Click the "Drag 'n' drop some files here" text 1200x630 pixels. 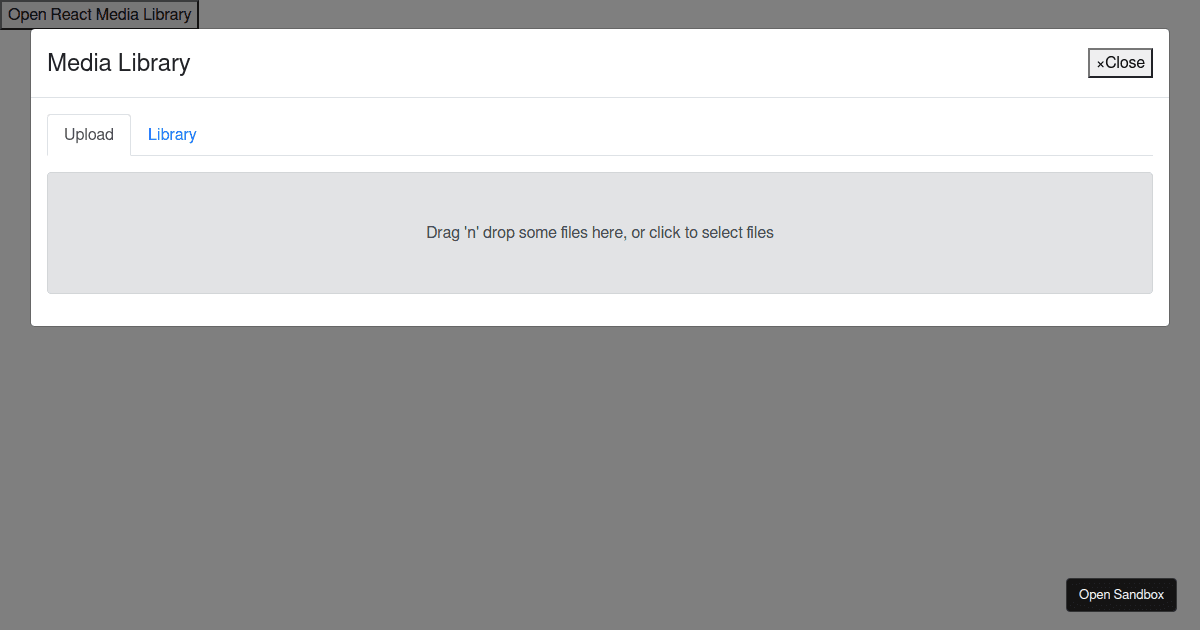(525, 232)
